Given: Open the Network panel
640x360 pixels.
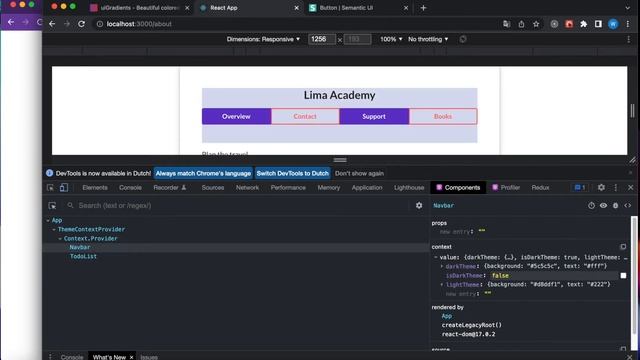Looking at the screenshot, I should (x=247, y=188).
